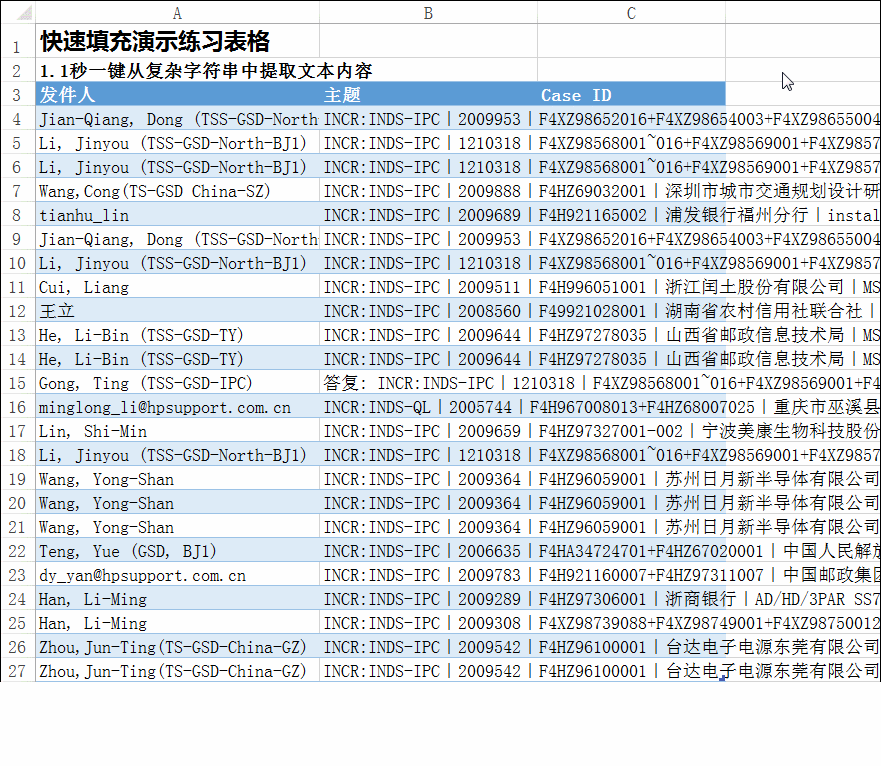Select row header 15
Viewport: 881px width, 766px height.
pyautogui.click(x=17, y=383)
